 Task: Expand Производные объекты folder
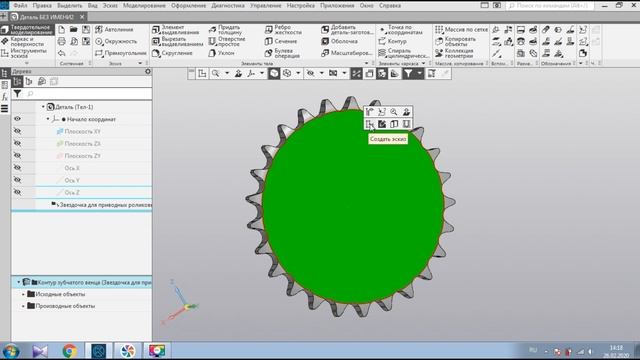pyautogui.click(x=24, y=306)
